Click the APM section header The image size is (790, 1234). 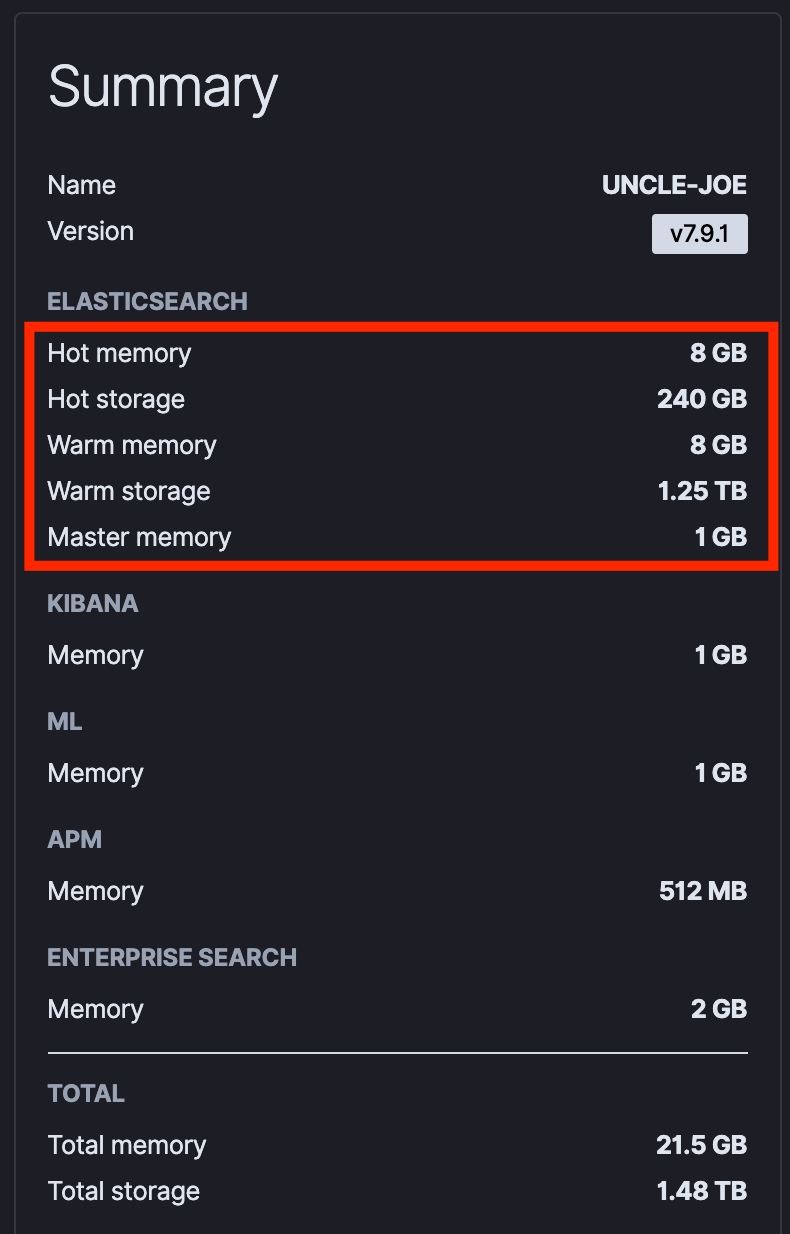tap(75, 840)
